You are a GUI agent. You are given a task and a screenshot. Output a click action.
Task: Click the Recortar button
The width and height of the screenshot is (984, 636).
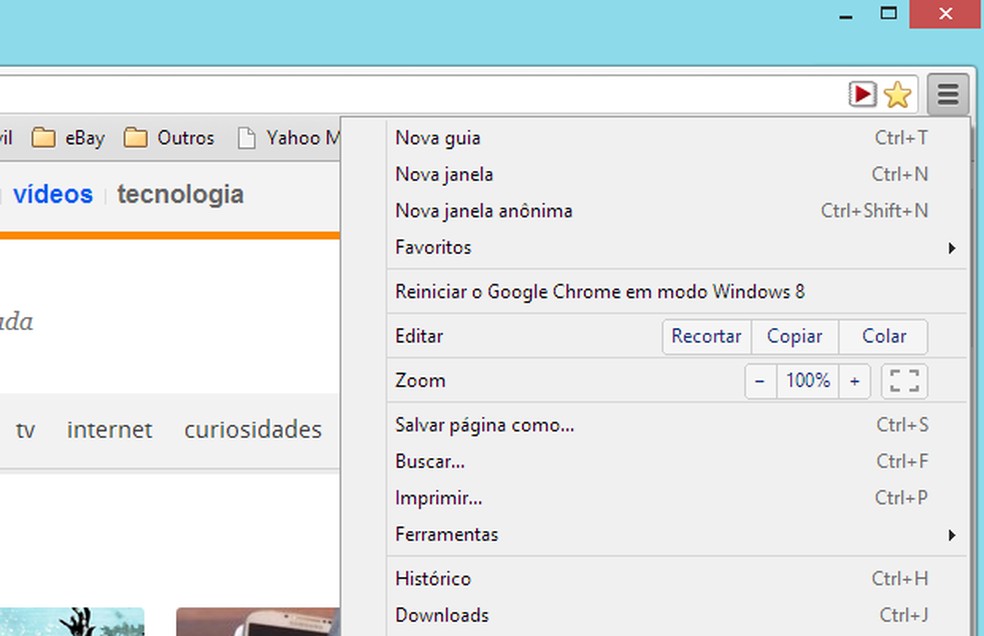[x=707, y=337]
